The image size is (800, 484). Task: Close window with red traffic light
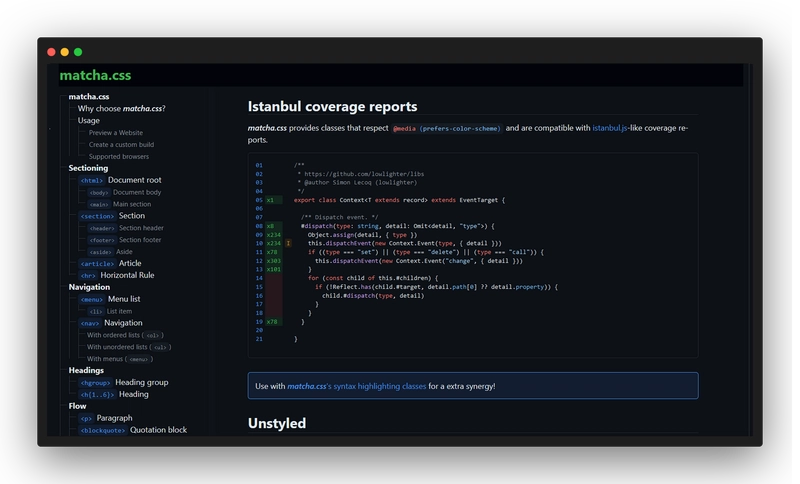(x=51, y=52)
